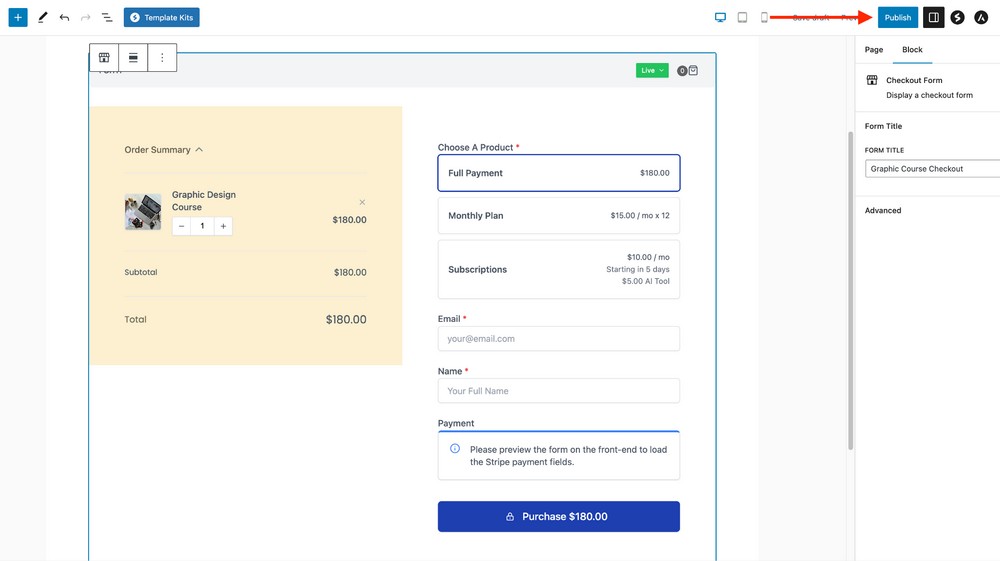Switch to mobile preview

pos(764,17)
